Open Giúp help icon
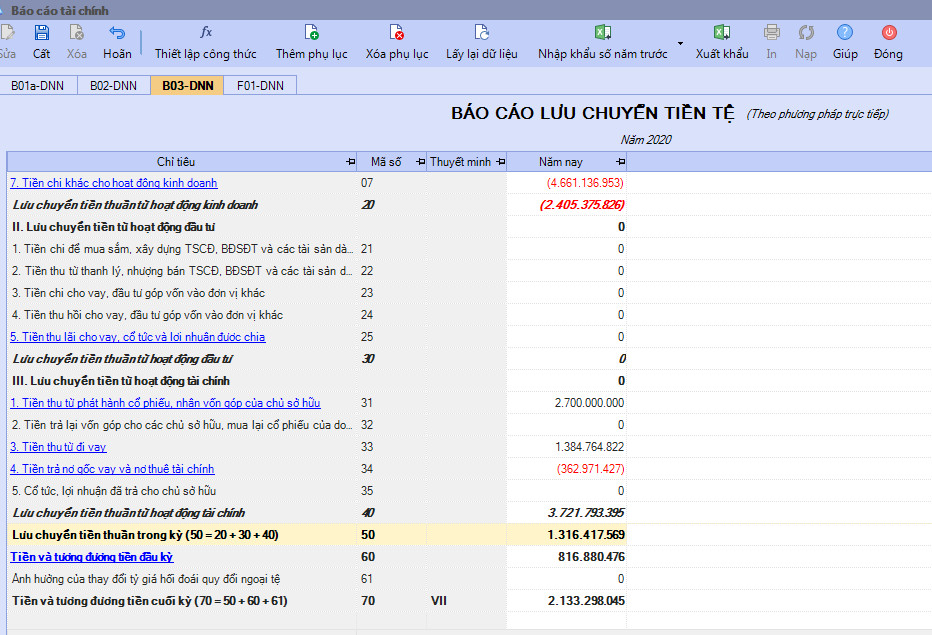Screen dimensions: 932x635 [845, 33]
